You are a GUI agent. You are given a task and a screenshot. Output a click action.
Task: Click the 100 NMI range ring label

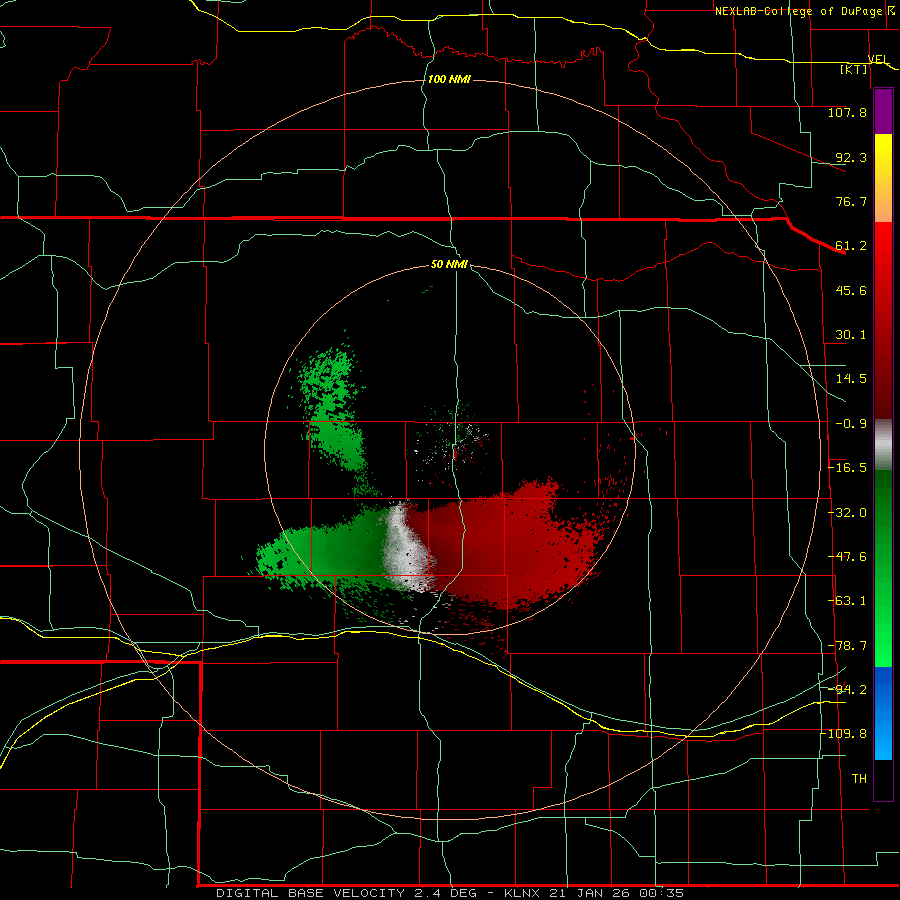click(x=449, y=79)
